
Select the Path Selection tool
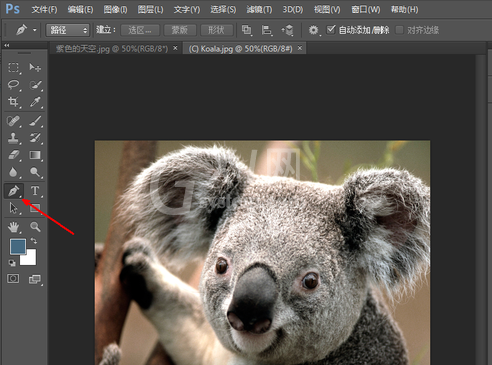tap(13, 208)
